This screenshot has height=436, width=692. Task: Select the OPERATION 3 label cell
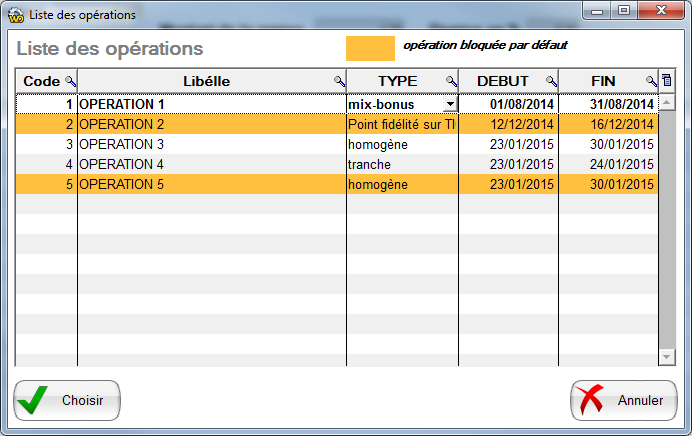[210, 144]
